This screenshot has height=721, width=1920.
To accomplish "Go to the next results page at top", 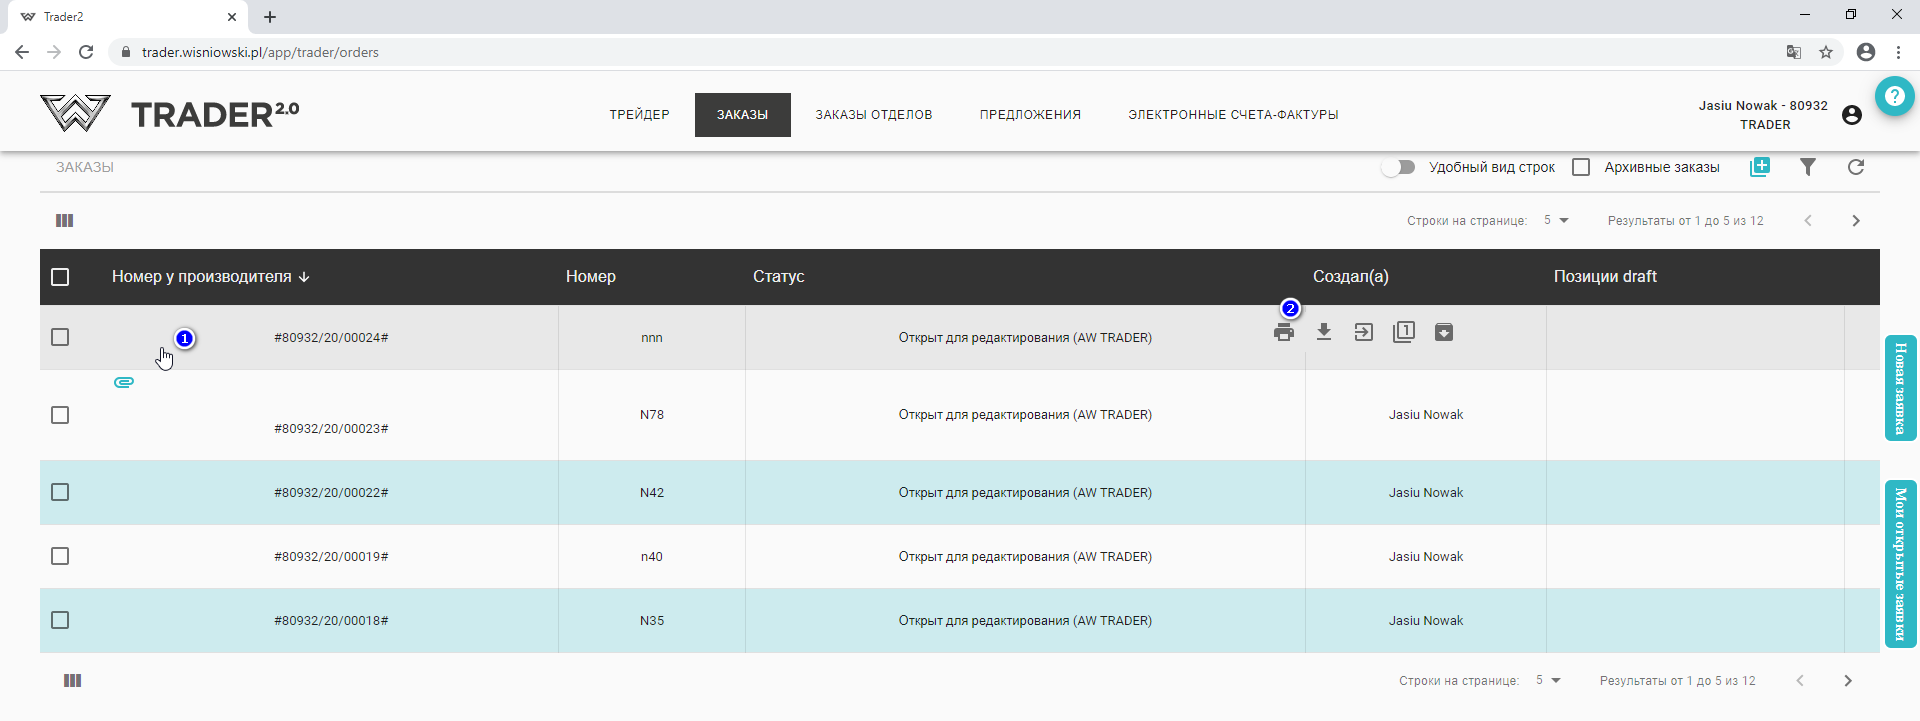I will [1856, 221].
